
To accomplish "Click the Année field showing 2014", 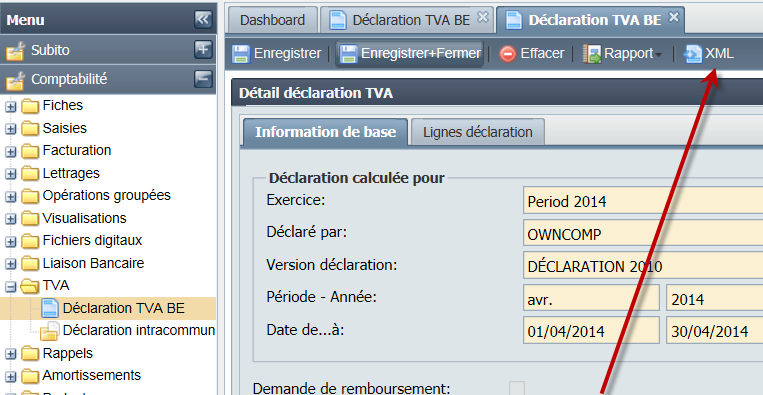I will tap(714, 298).
